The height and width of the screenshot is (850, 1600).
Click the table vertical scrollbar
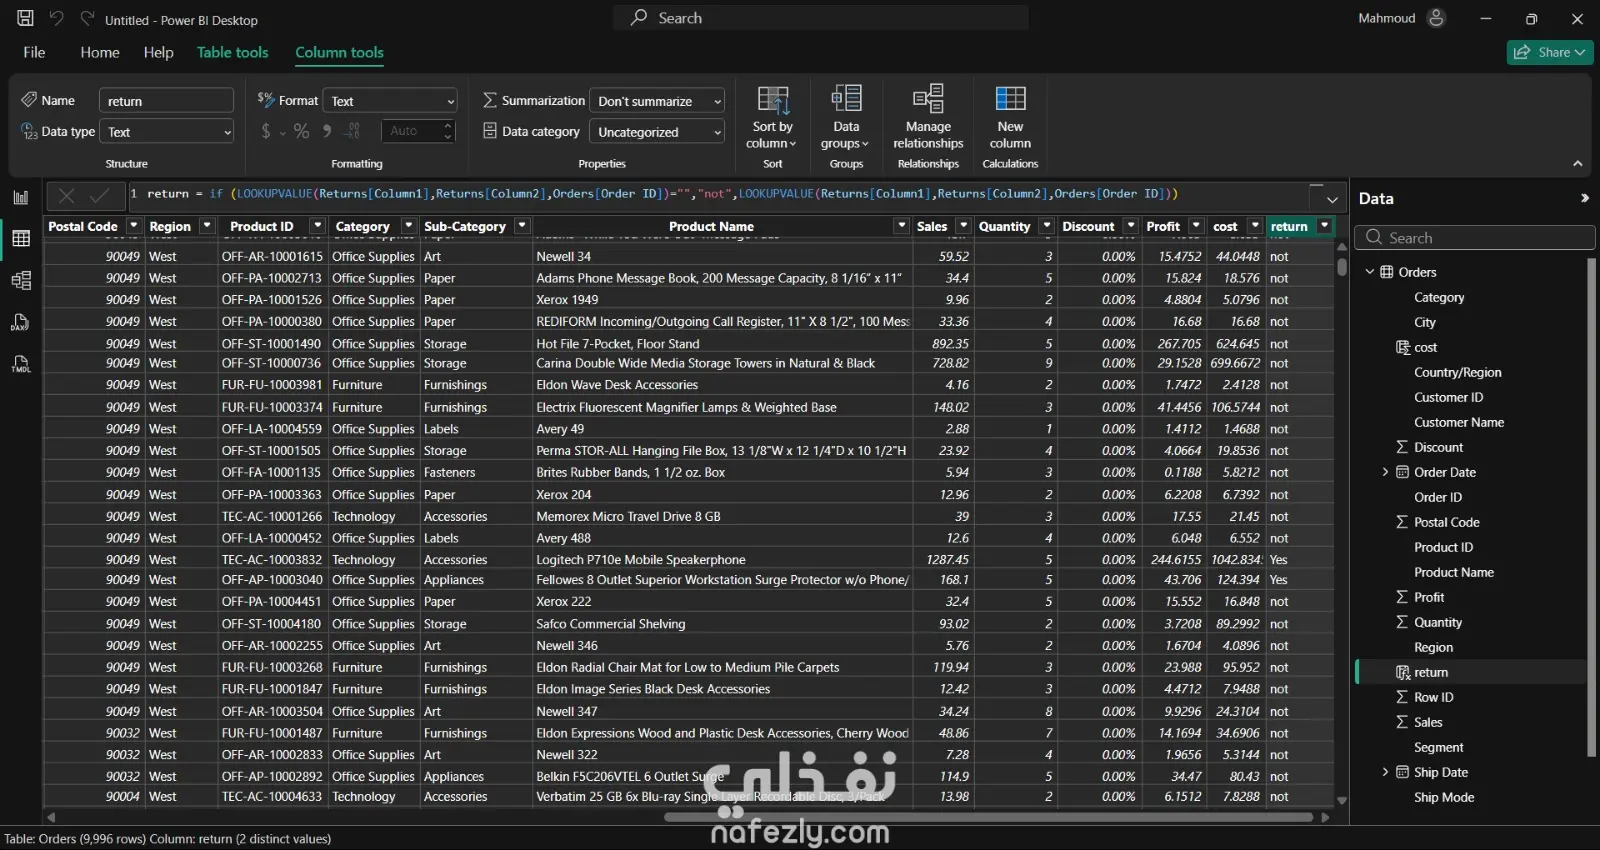[x=1342, y=266]
